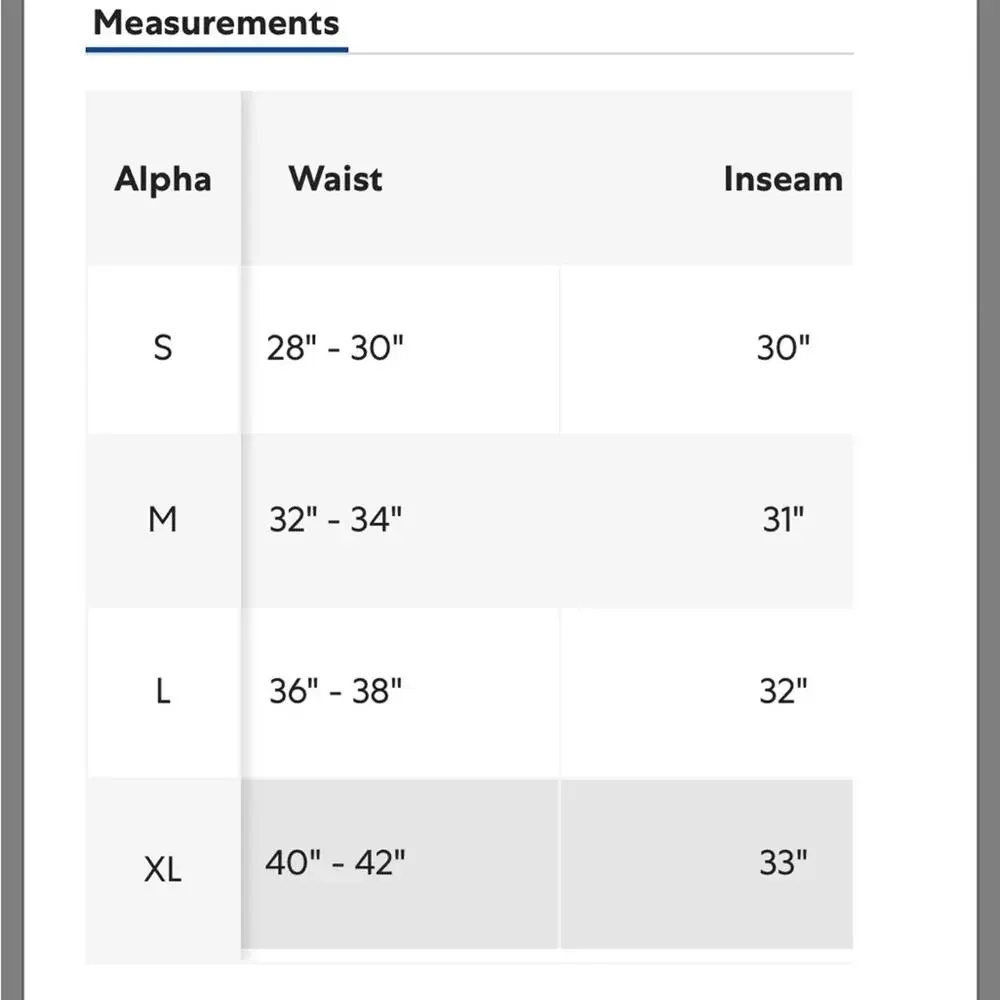The height and width of the screenshot is (1000, 1000).
Task: Click the blue underline beneath Measurements
Action: [x=217, y=50]
